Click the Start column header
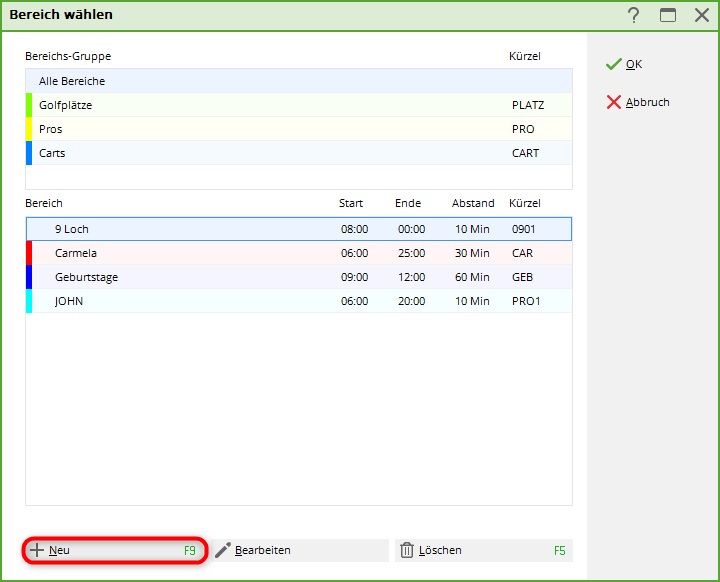 (x=351, y=203)
